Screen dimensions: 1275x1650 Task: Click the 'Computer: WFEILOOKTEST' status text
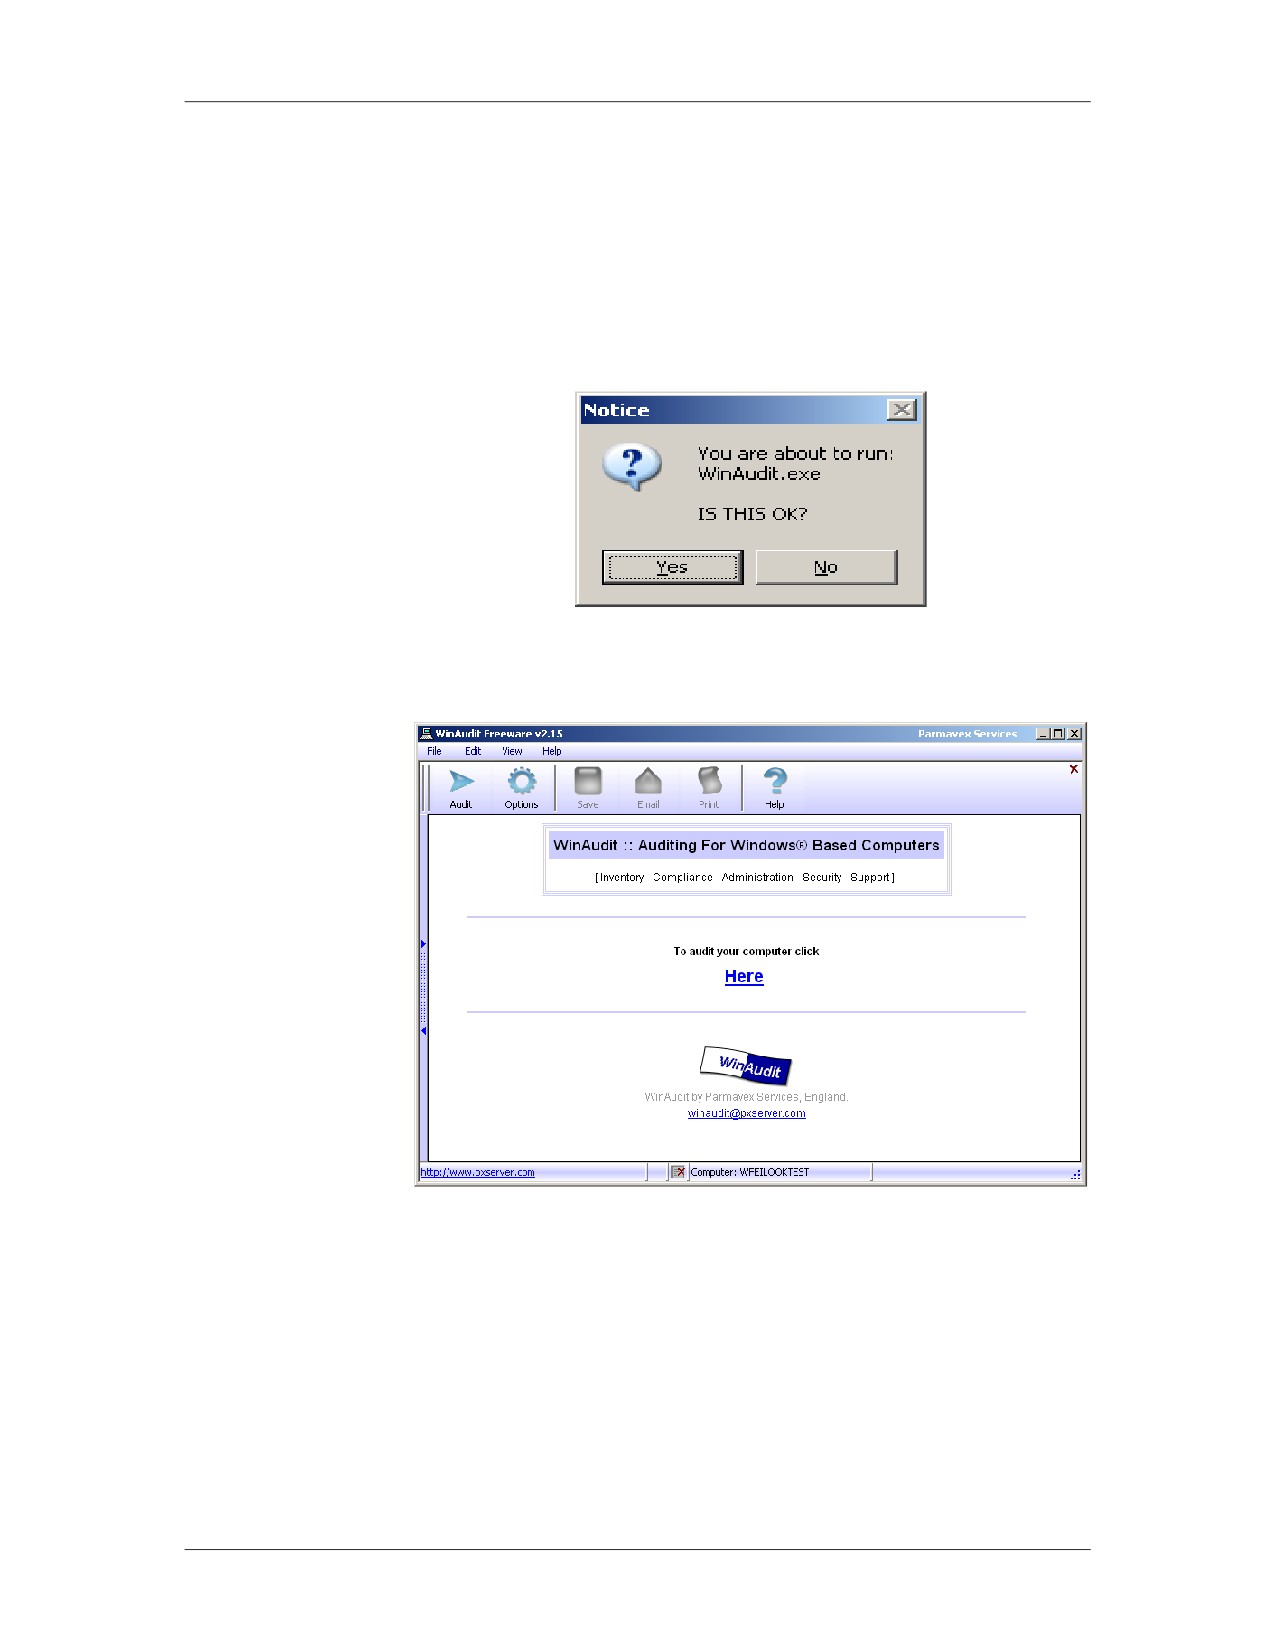click(750, 1172)
